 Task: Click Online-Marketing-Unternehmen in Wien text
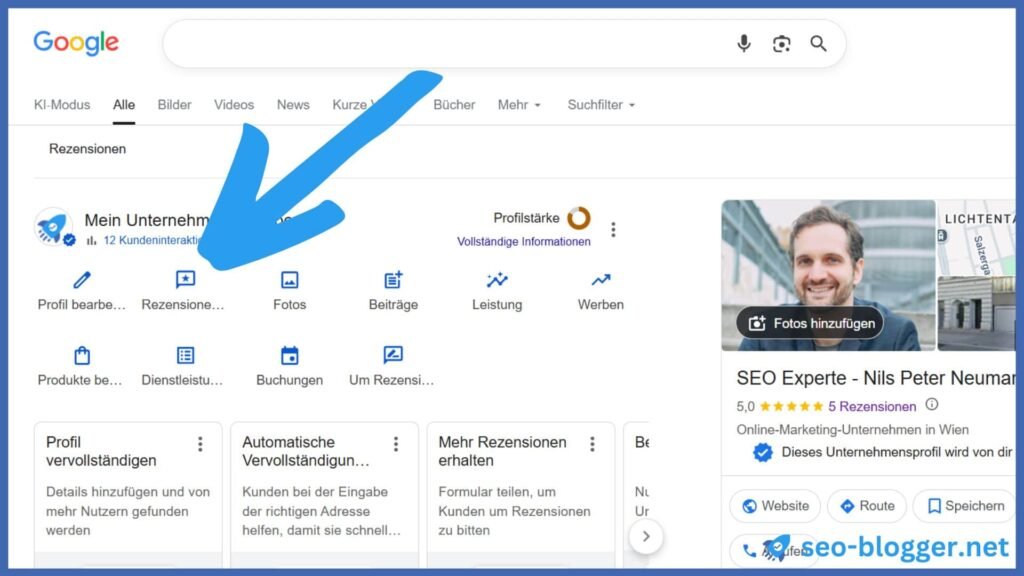[852, 430]
